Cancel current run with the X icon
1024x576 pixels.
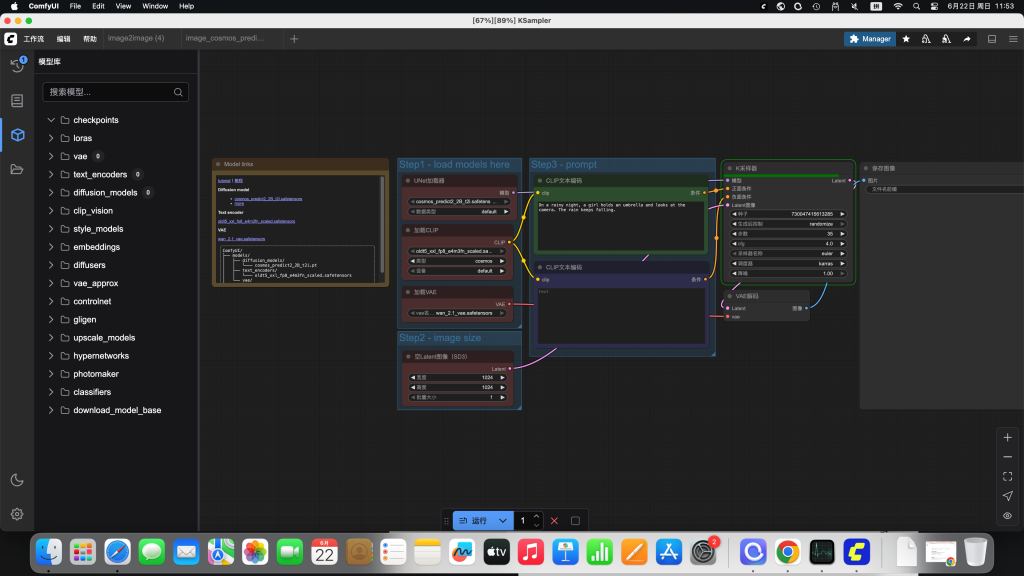[554, 520]
